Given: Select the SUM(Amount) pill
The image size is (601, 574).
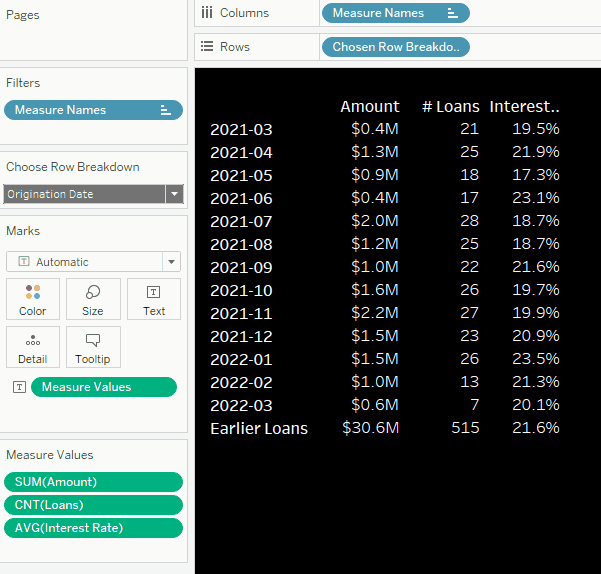Looking at the screenshot, I should 93,482.
